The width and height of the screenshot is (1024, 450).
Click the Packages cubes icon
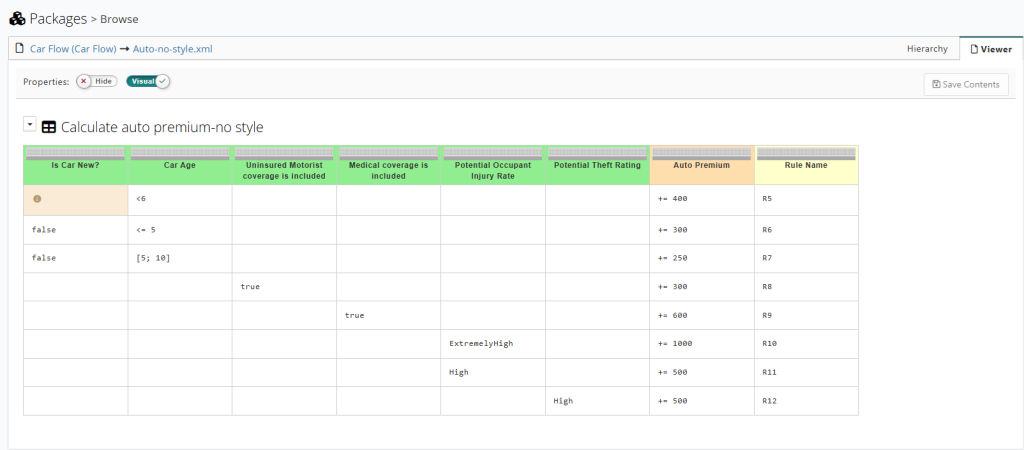17,18
